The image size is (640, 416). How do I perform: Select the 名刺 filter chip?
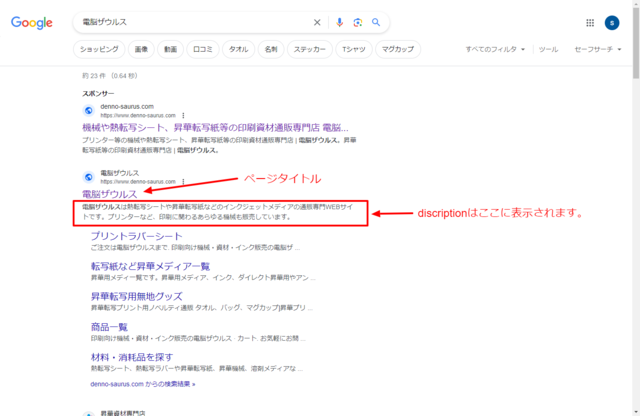tap(271, 49)
